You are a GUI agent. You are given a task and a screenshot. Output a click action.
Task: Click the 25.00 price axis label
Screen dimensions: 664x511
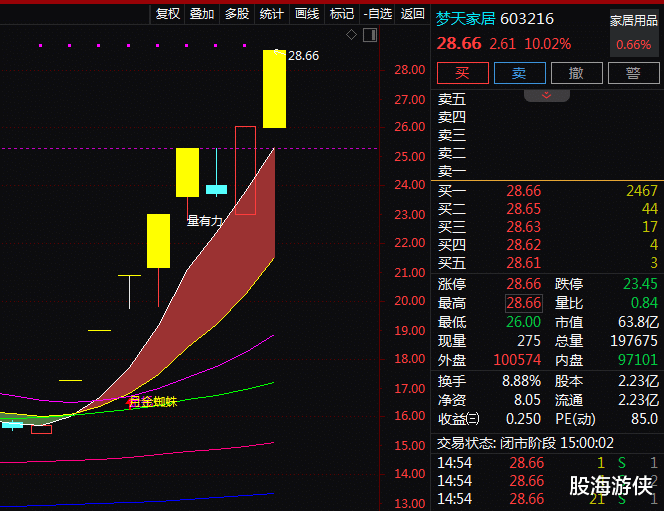[409, 157]
